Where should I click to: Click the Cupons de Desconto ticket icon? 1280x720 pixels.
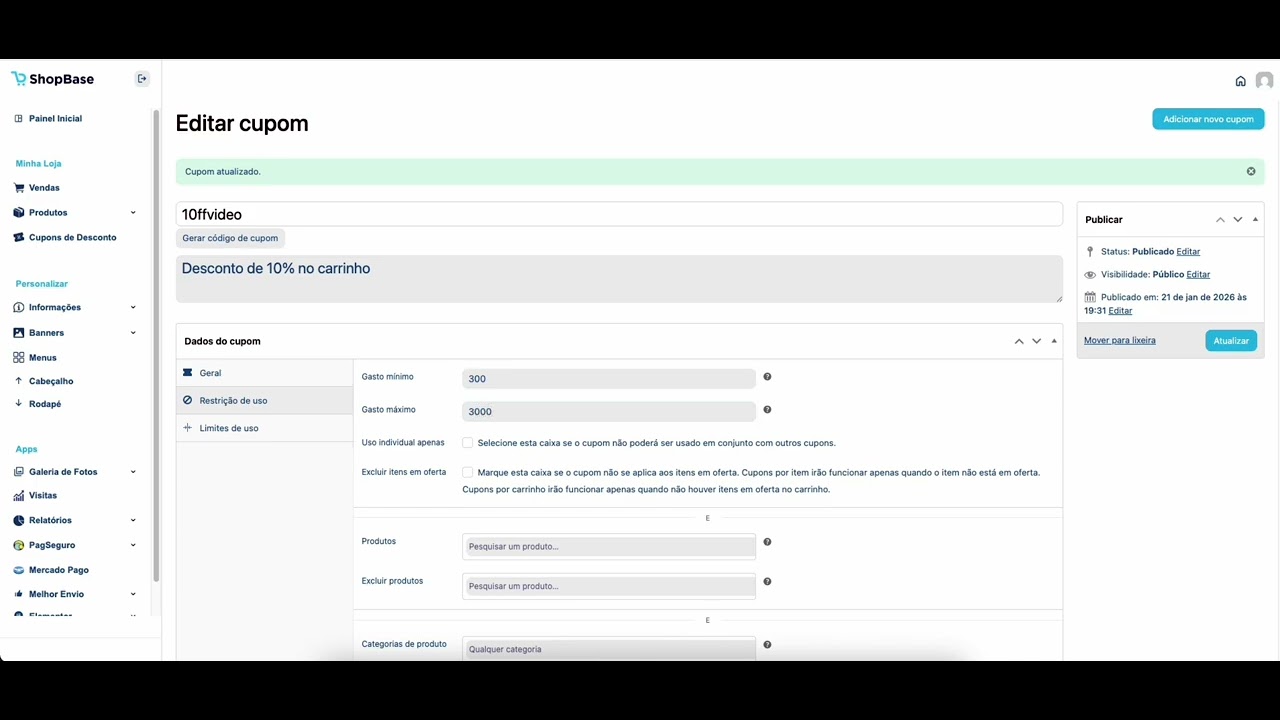coord(19,238)
